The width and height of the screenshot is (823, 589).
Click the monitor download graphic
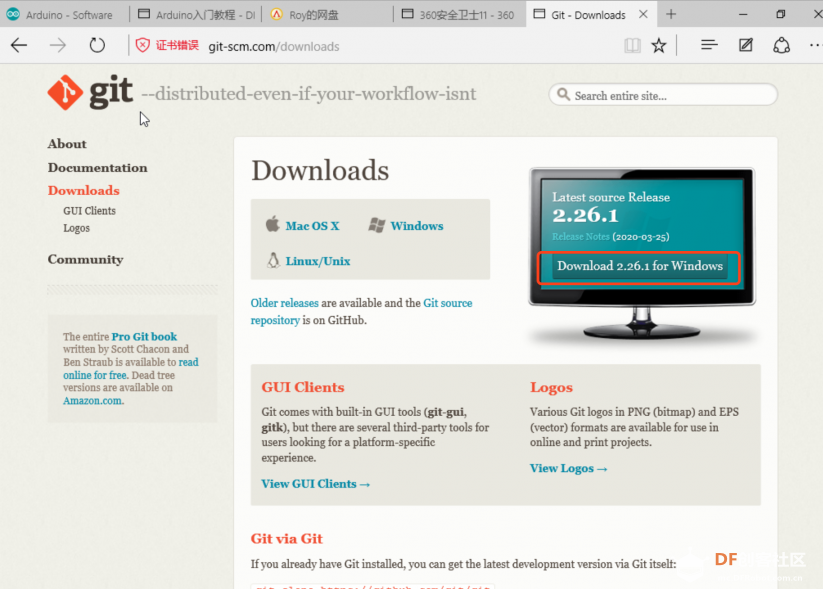point(642,254)
